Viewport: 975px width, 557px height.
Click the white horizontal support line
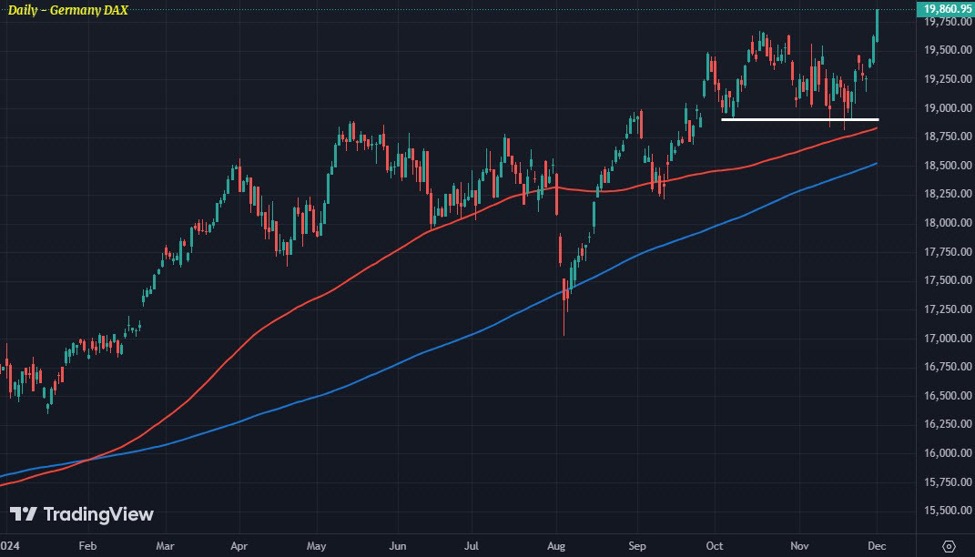click(800, 119)
